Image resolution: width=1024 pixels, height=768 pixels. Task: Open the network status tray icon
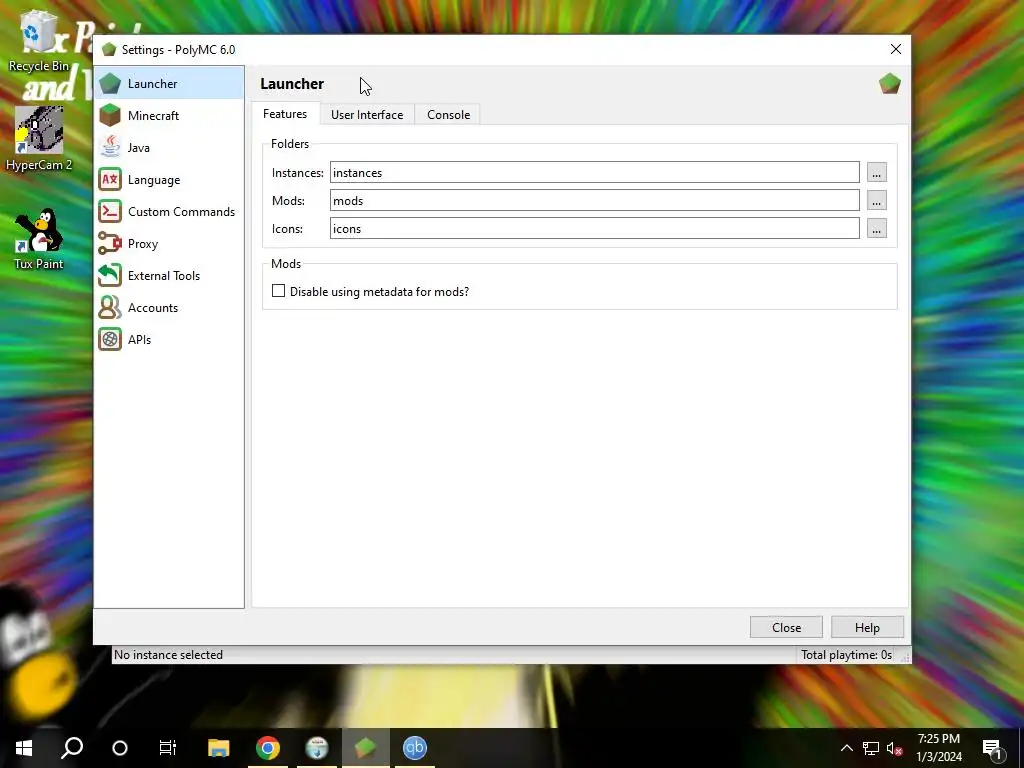(871, 748)
